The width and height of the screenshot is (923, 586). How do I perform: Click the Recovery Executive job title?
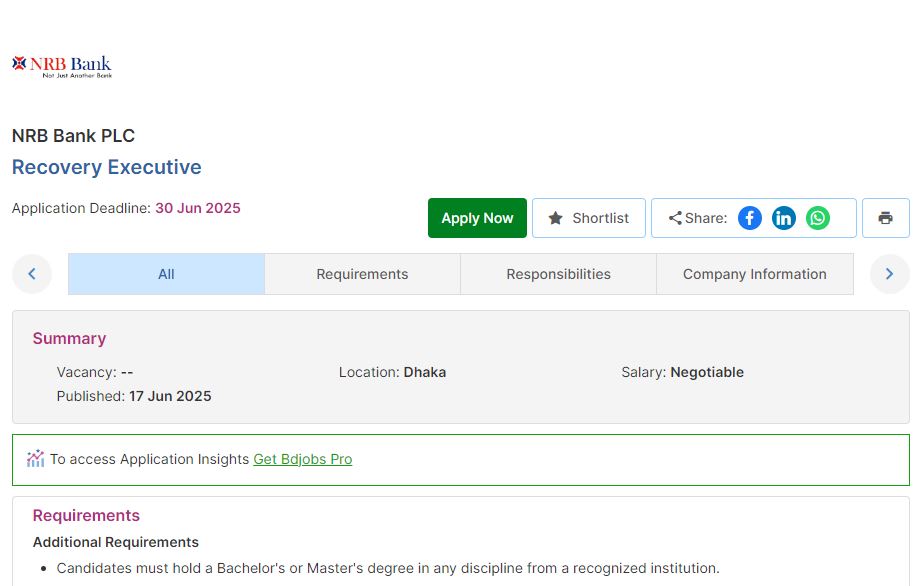tap(107, 167)
